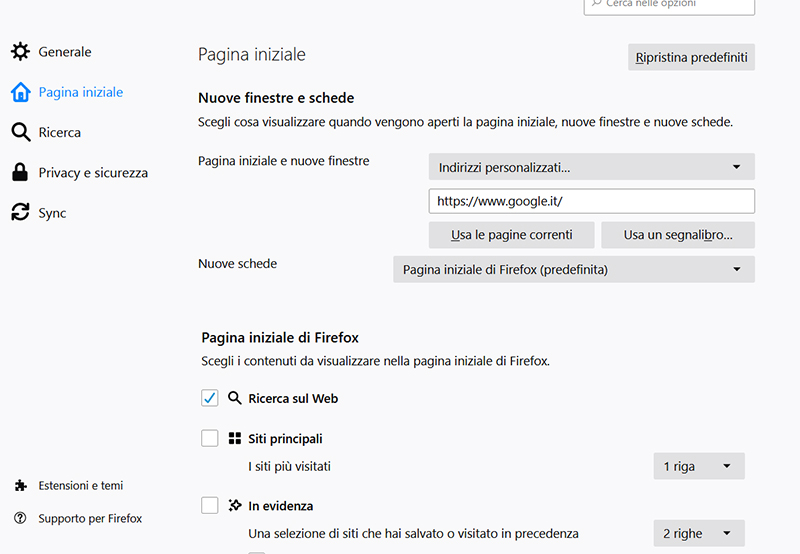Enable the Siti principali checkbox
The image size is (800, 554).
coord(210,438)
